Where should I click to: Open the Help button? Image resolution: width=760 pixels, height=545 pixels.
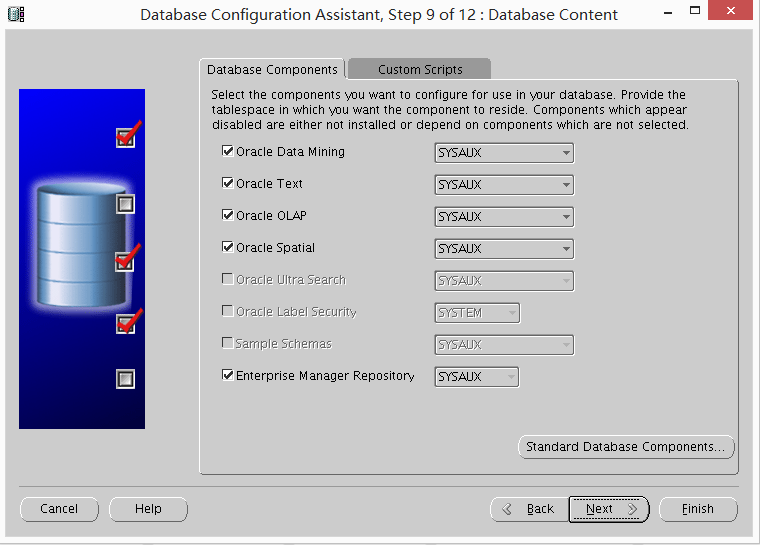point(148,509)
